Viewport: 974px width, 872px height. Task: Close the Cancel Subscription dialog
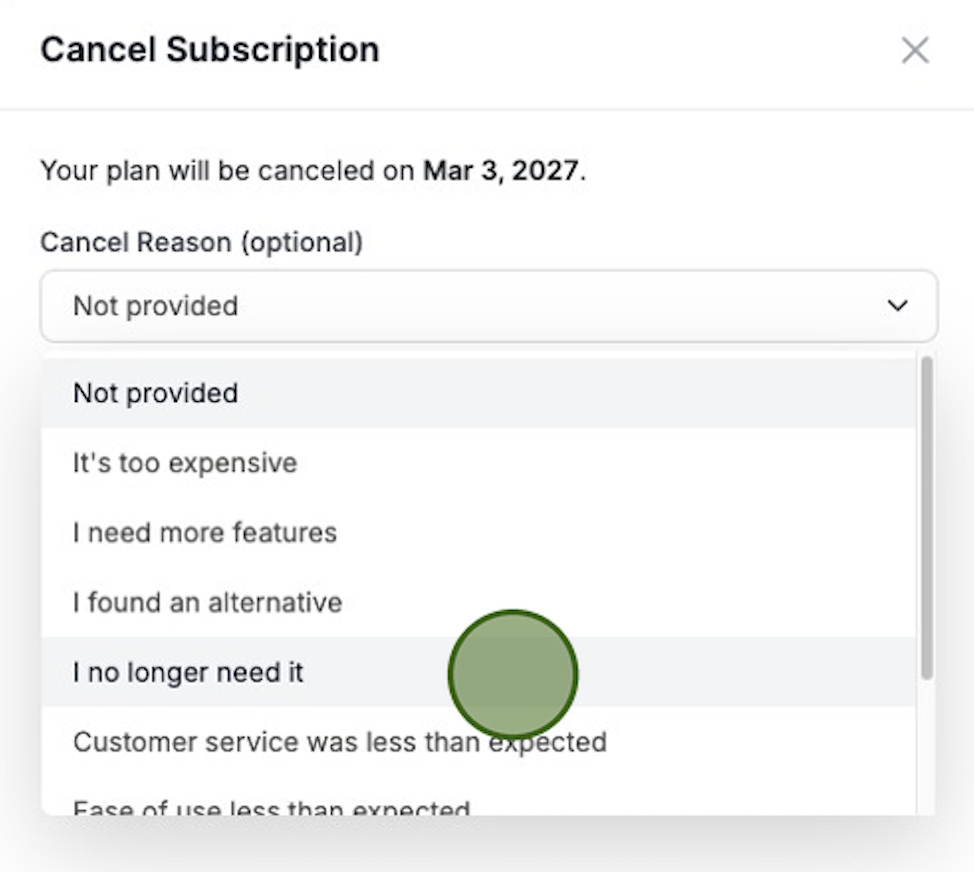(915, 50)
